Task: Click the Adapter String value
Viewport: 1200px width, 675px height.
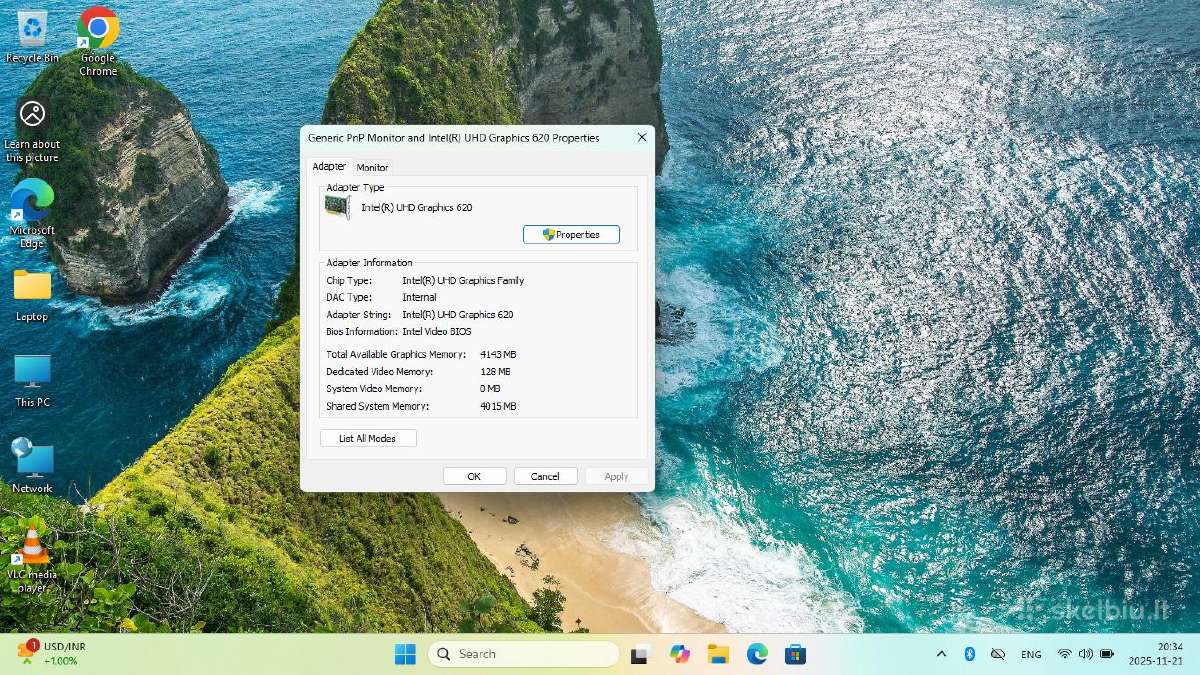Action: (x=458, y=314)
